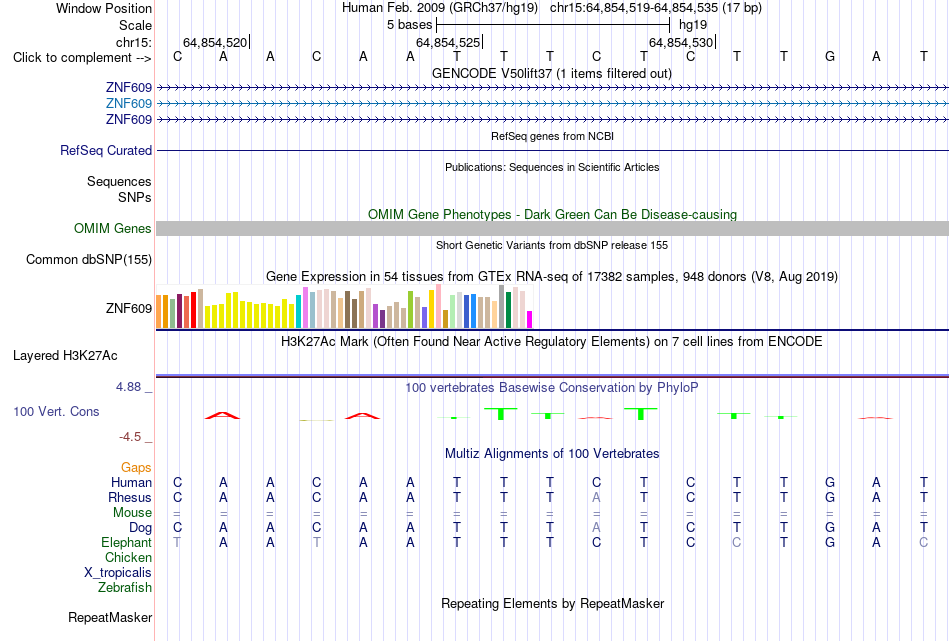Click the 100 Vert. Cons label
The height and width of the screenshot is (641, 950).
point(56,411)
